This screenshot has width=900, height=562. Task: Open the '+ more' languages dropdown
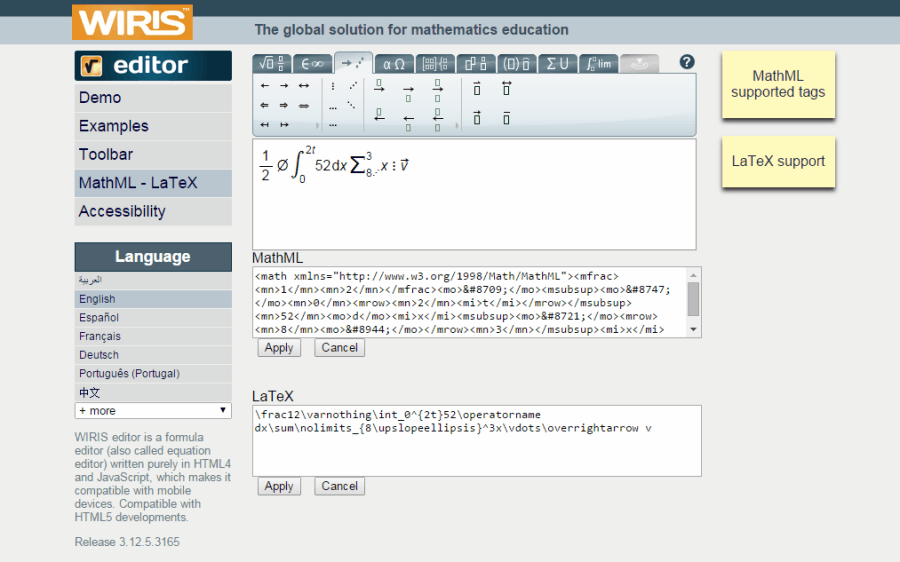(153, 410)
